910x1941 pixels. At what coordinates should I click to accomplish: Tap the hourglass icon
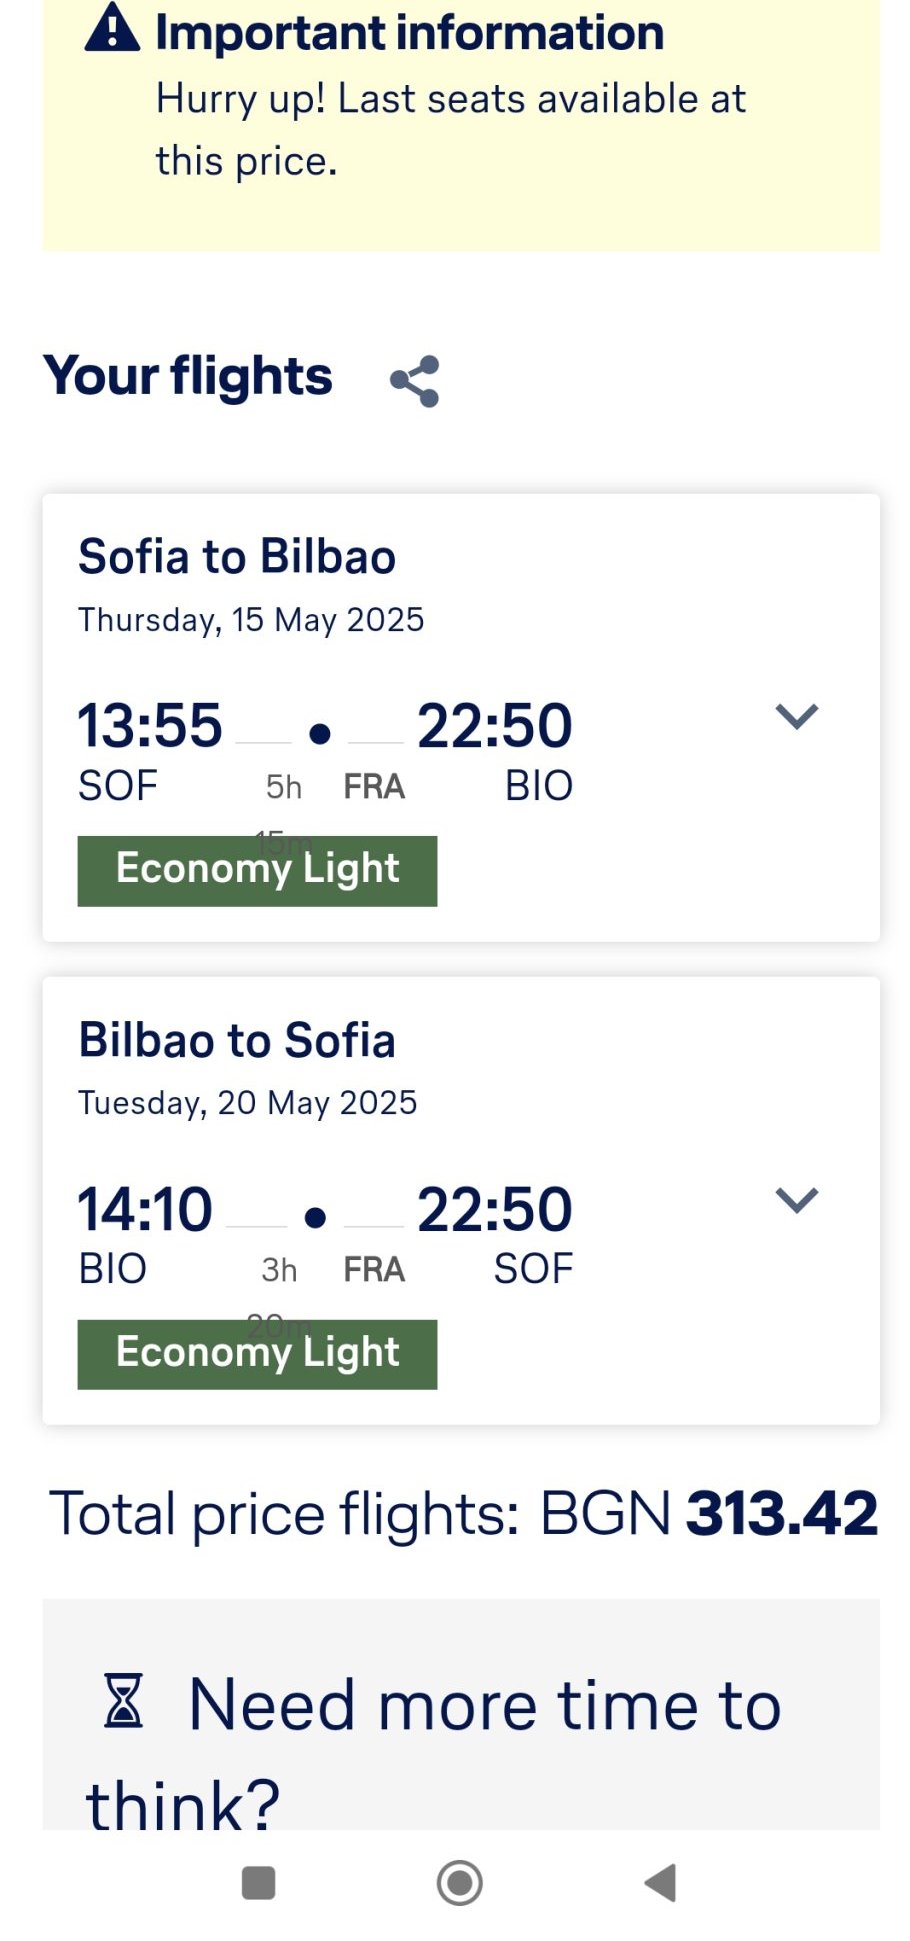[x=124, y=1701]
